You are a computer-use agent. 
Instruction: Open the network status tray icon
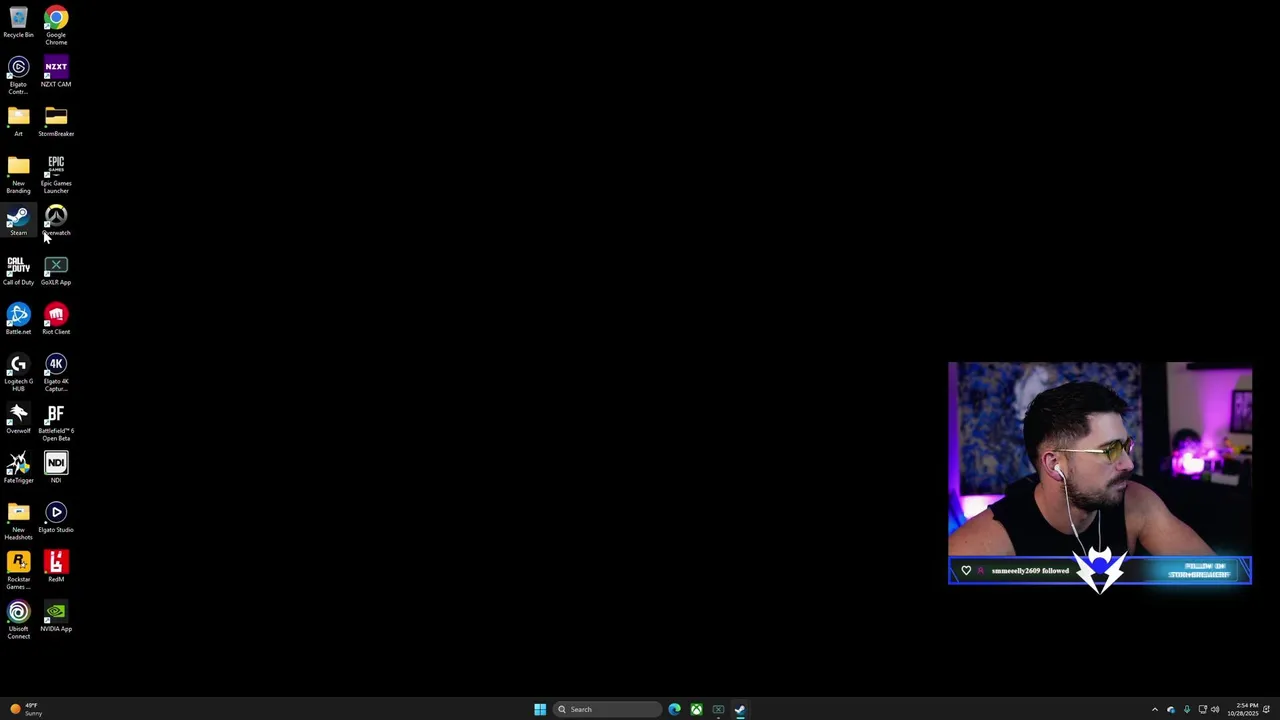[x=1202, y=709]
